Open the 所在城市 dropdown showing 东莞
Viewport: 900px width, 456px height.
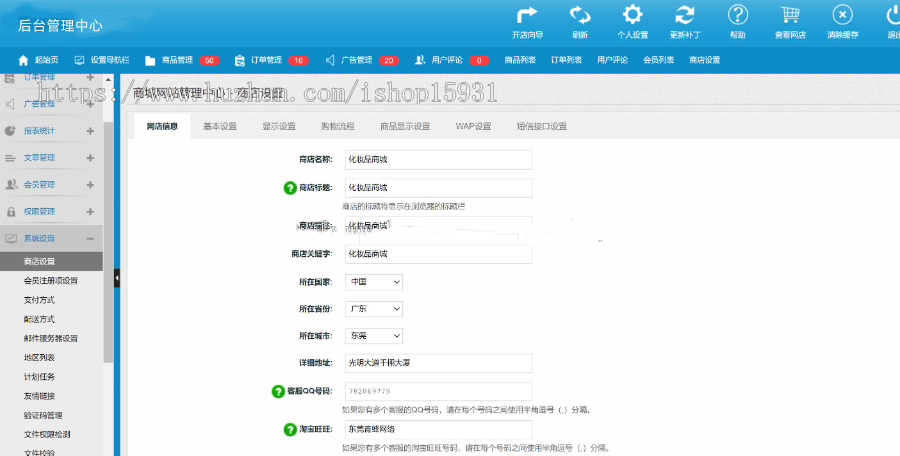click(374, 336)
